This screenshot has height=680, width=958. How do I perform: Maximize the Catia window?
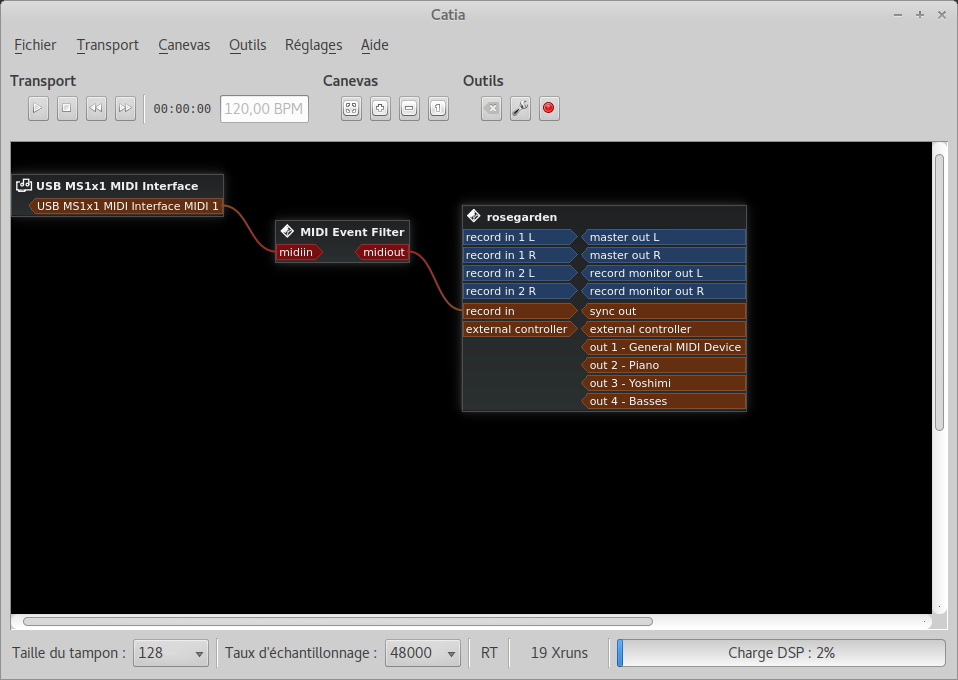[920, 15]
